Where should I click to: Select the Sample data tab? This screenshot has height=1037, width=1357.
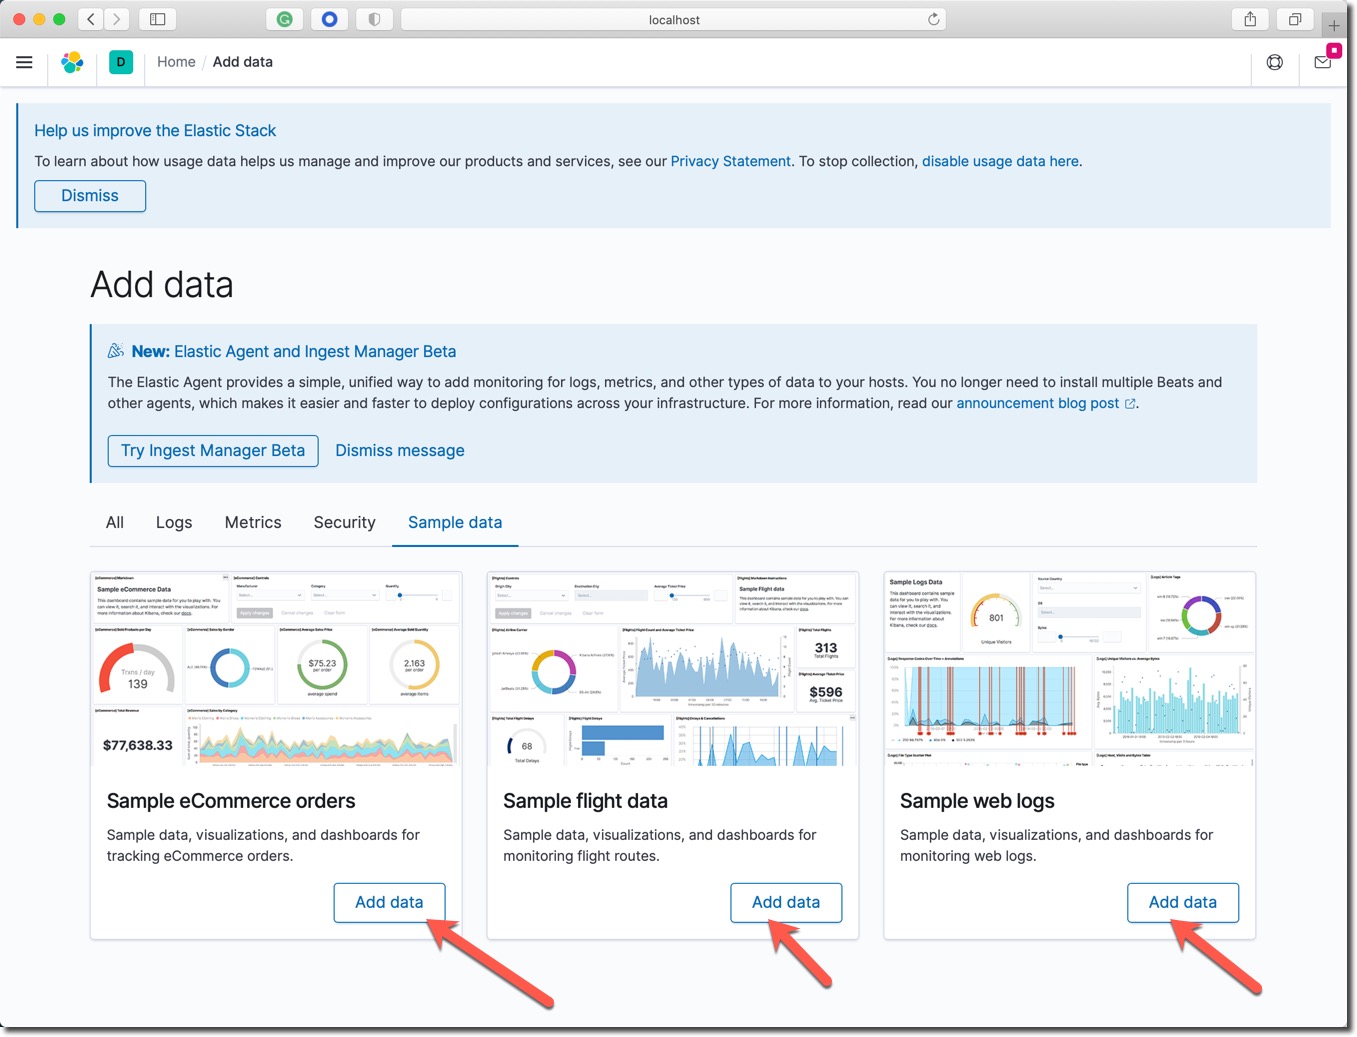455,522
